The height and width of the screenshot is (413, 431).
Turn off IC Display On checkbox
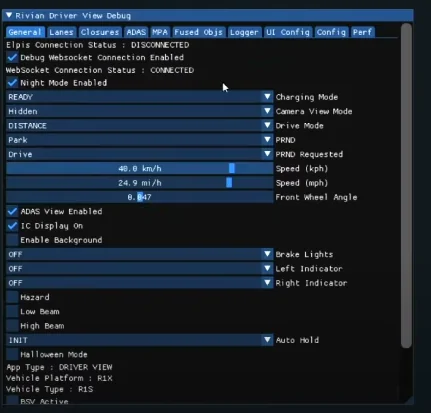(12, 226)
